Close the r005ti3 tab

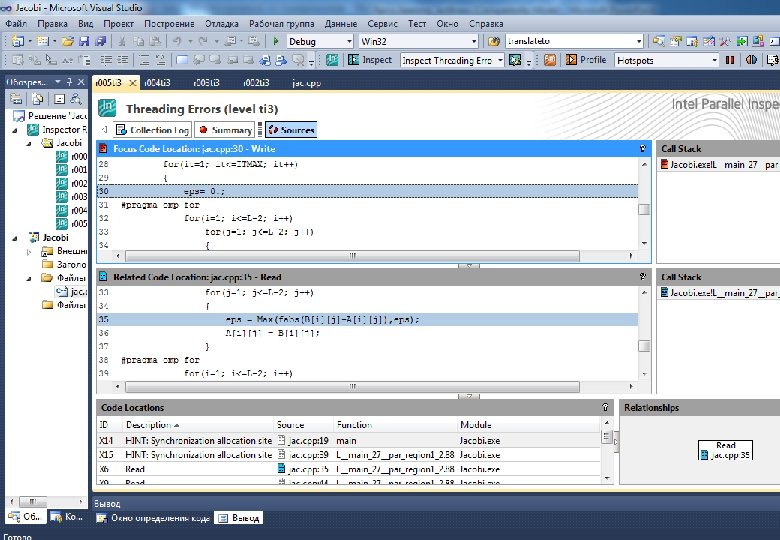(133, 83)
